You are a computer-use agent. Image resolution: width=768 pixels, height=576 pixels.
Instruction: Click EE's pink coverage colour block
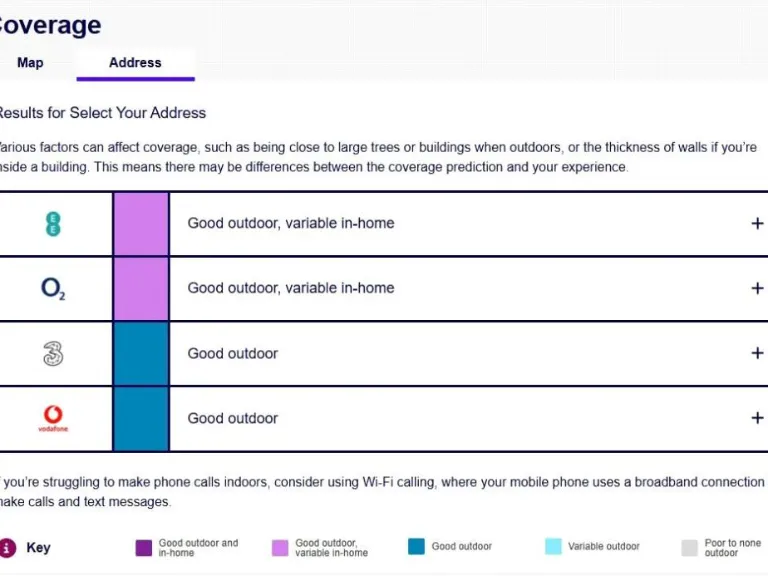(141, 223)
